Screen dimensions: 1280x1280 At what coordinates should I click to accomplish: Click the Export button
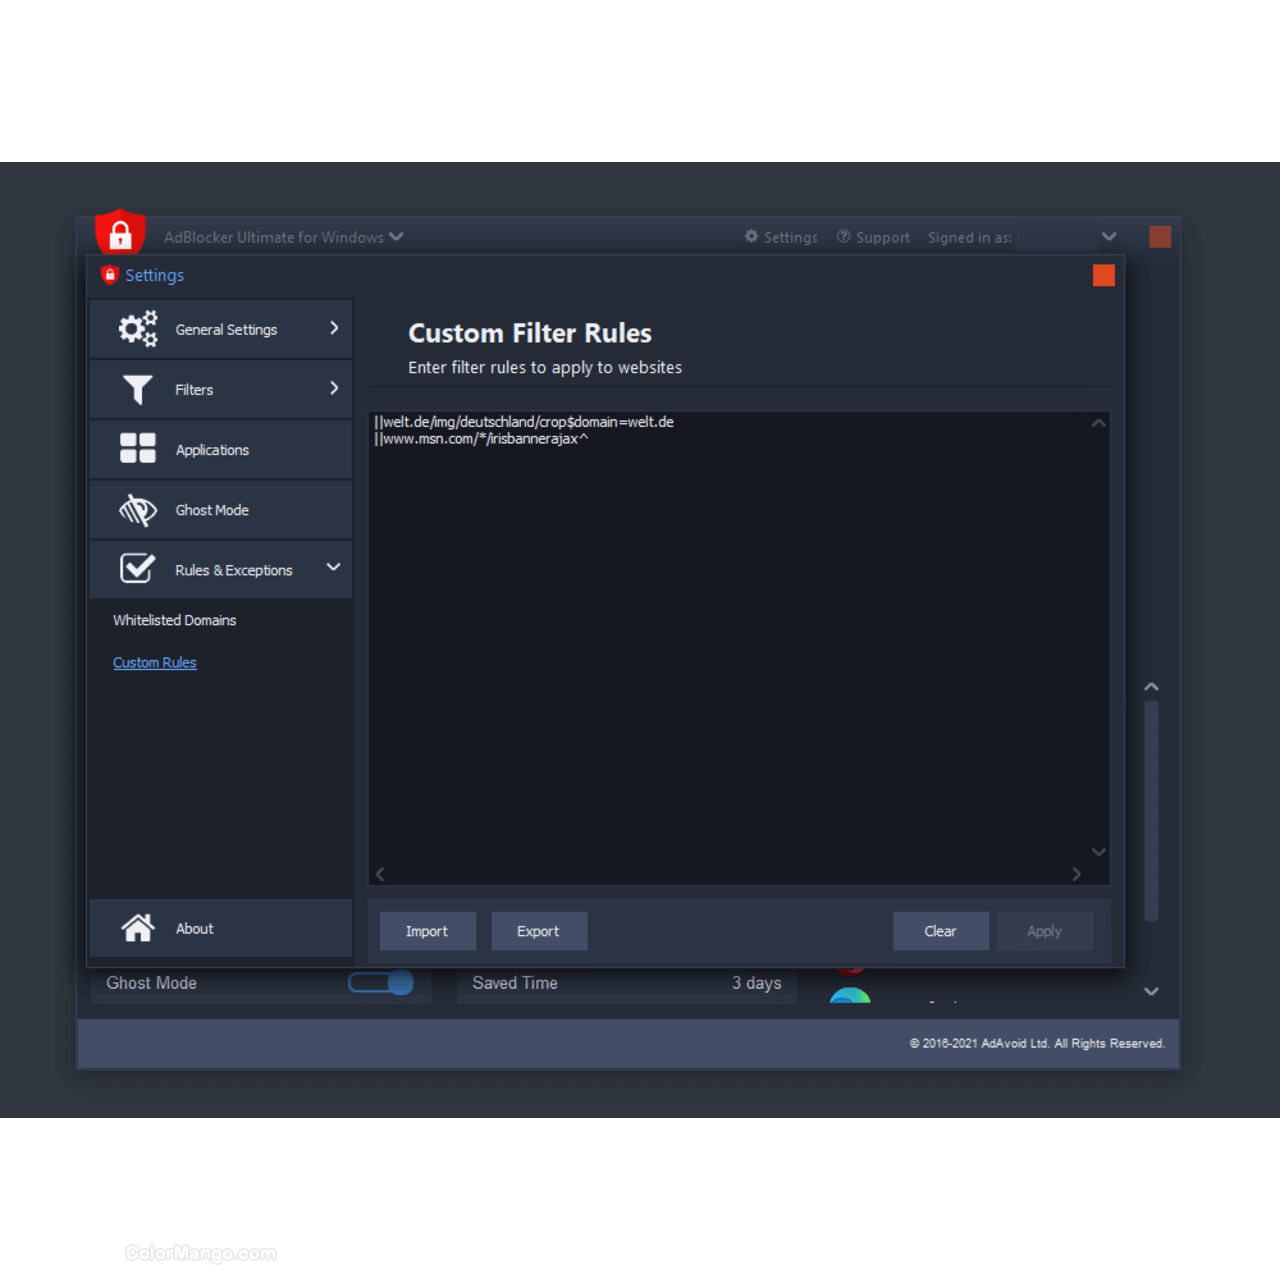tap(538, 931)
